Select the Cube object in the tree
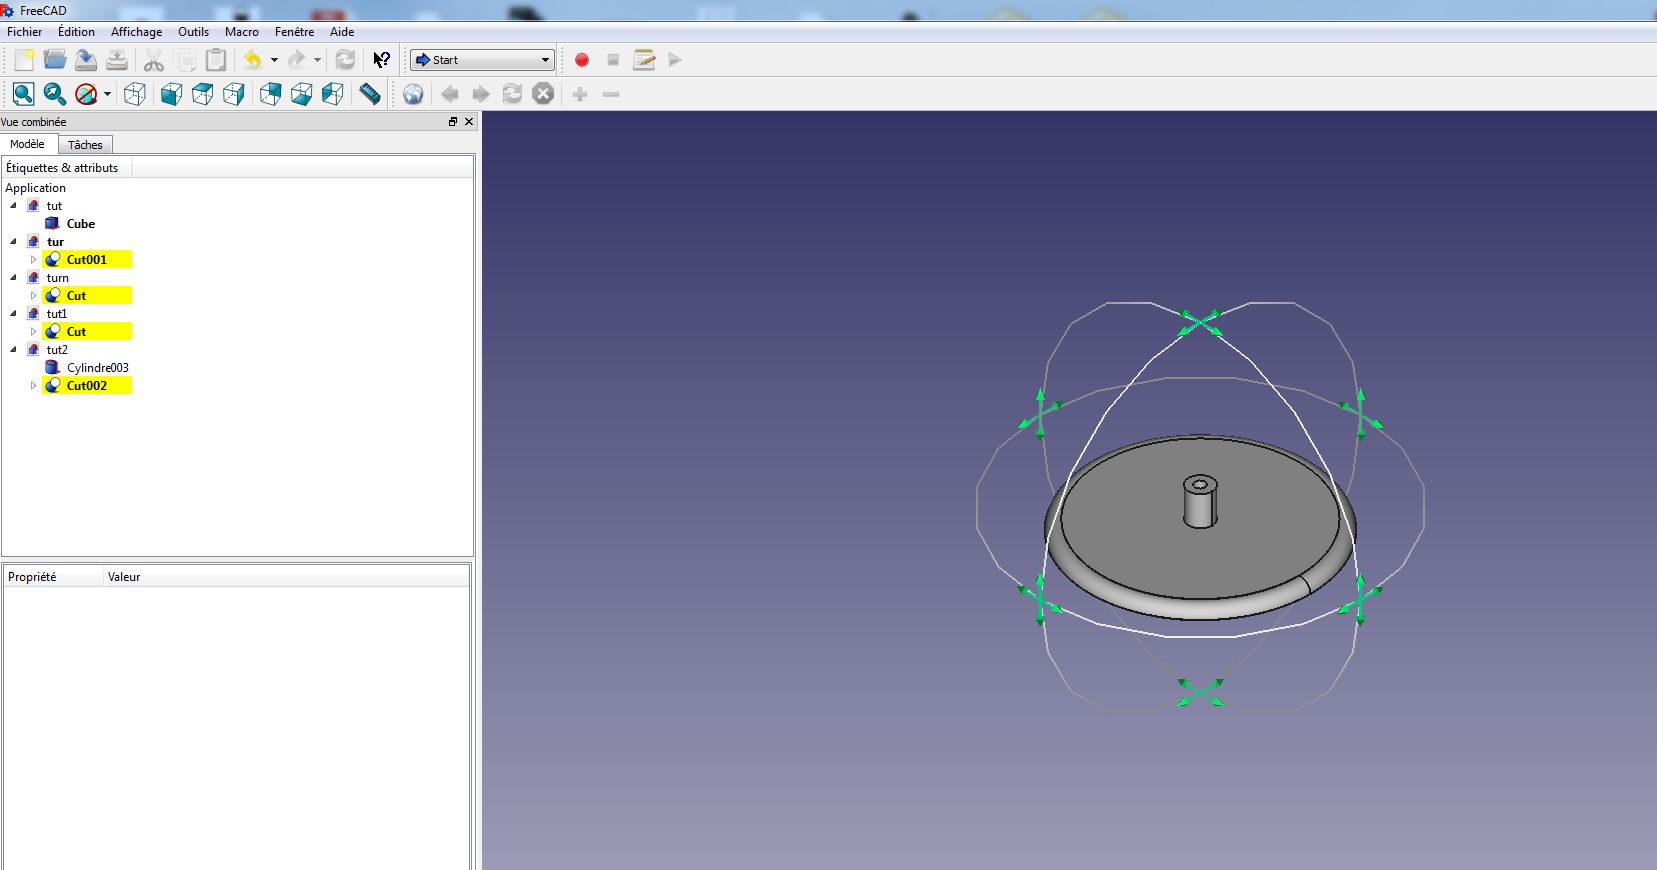The width and height of the screenshot is (1657, 870). pyautogui.click(x=80, y=224)
